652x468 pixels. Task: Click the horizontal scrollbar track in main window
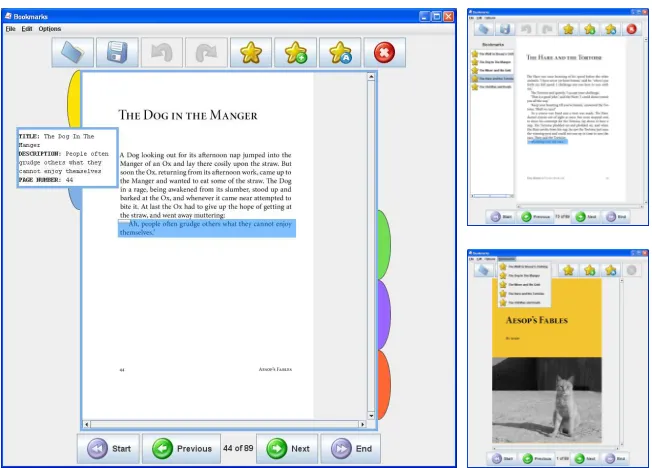225,424
